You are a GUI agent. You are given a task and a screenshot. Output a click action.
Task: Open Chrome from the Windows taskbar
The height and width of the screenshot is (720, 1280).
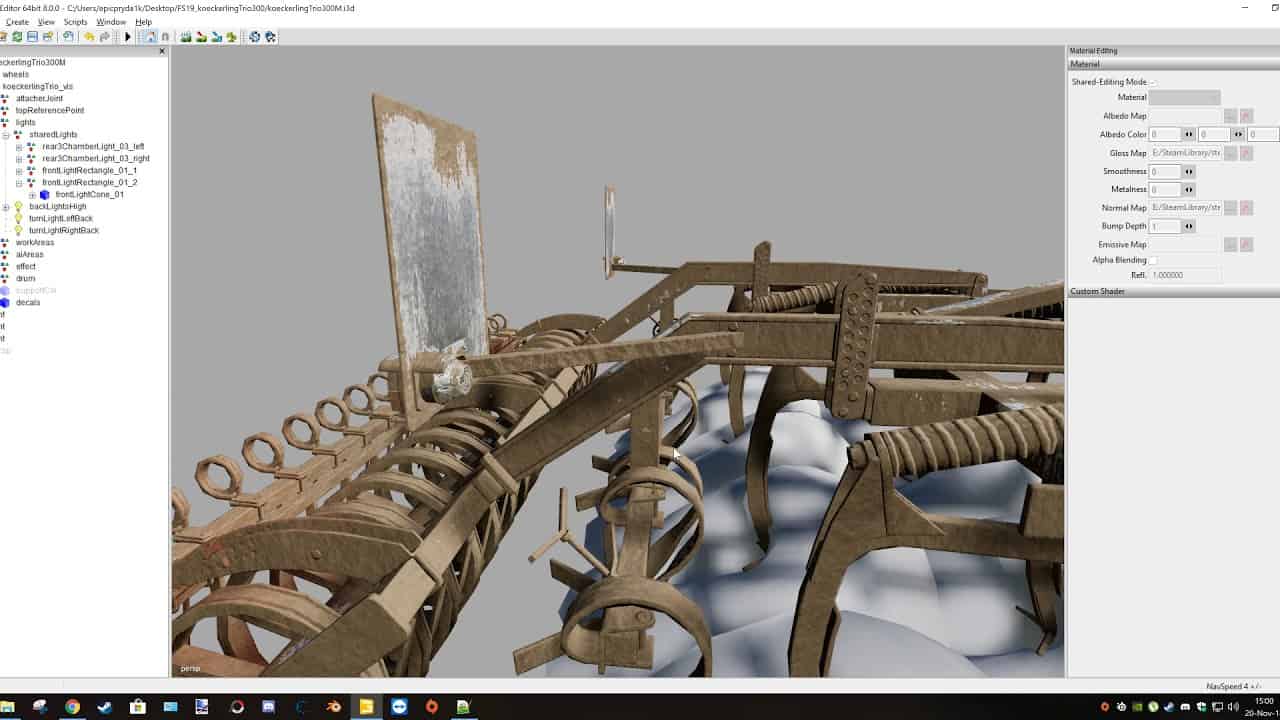[x=72, y=707]
